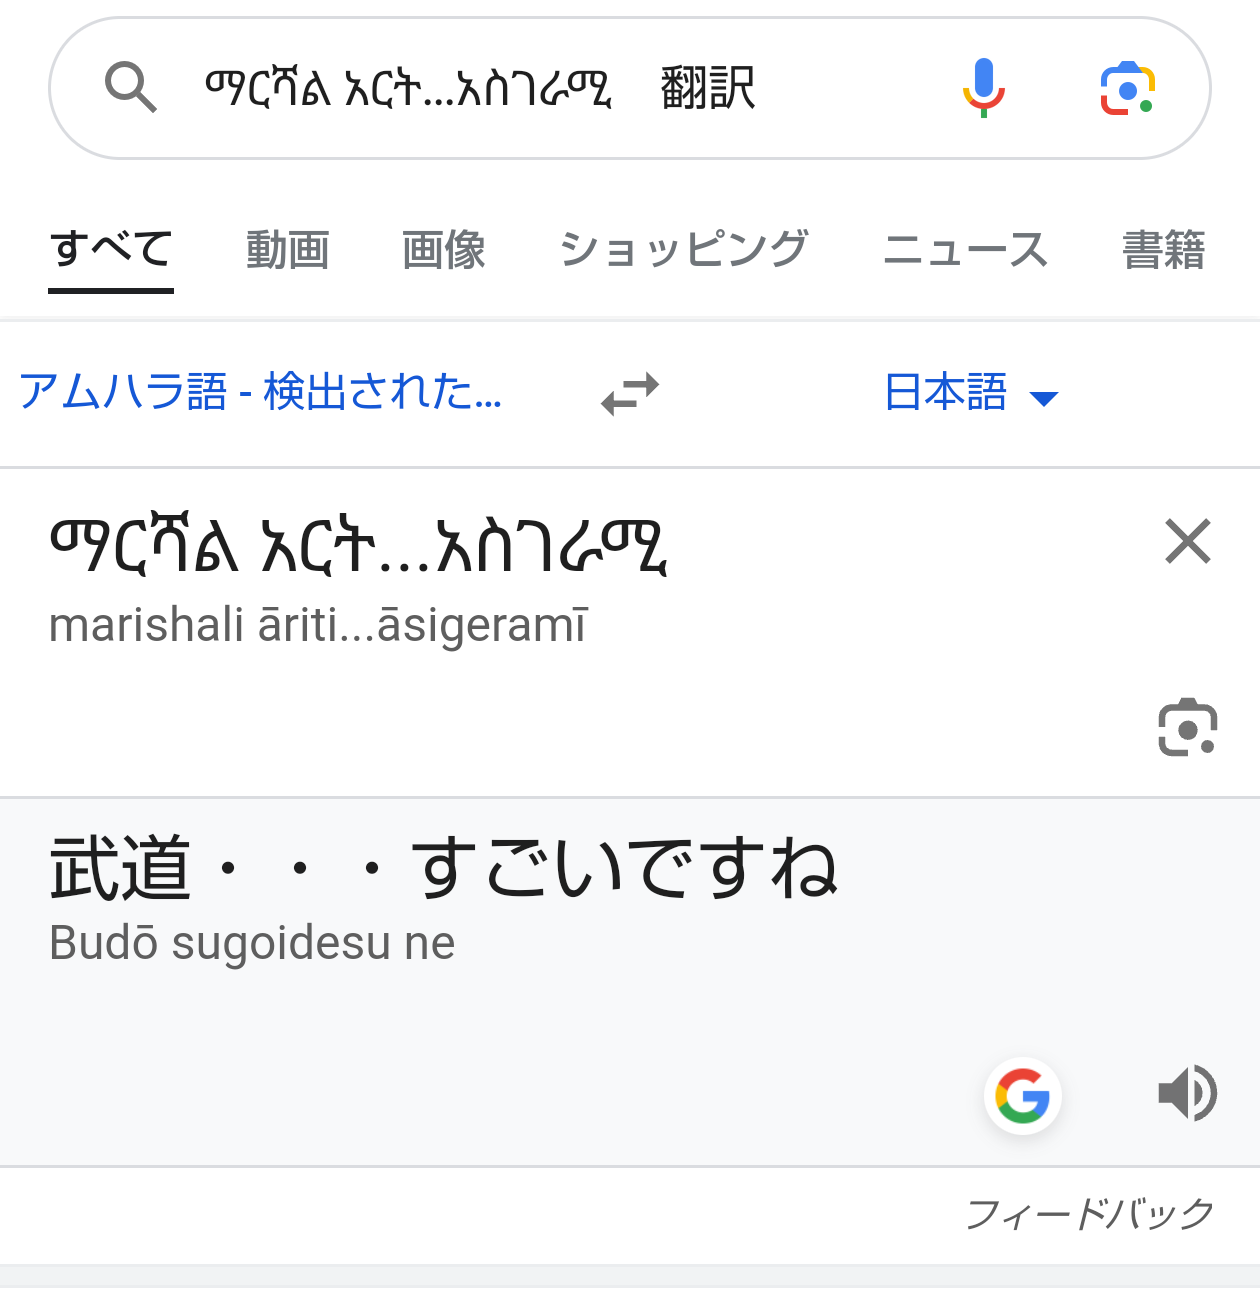Clear the Amharic input text
This screenshot has width=1260, height=1299.
[x=1188, y=541]
